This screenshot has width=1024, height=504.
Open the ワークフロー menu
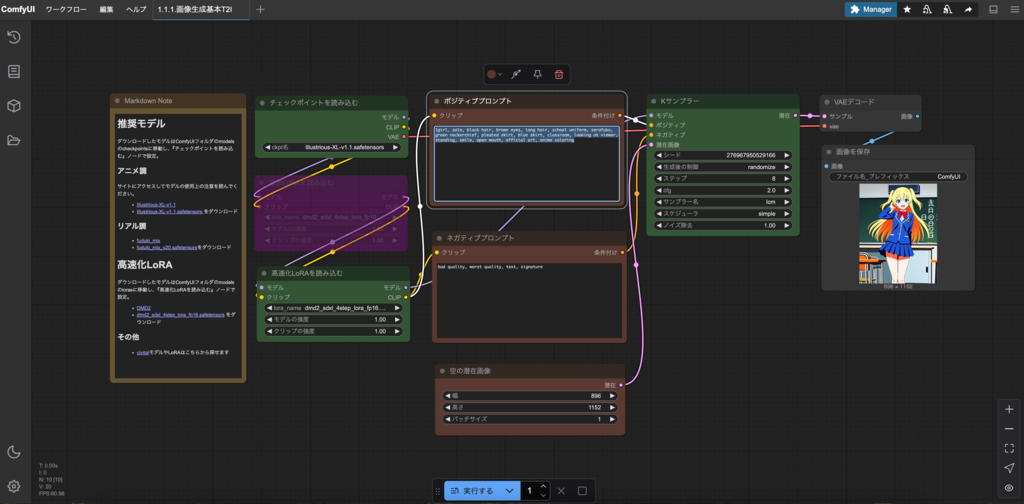[x=66, y=9]
